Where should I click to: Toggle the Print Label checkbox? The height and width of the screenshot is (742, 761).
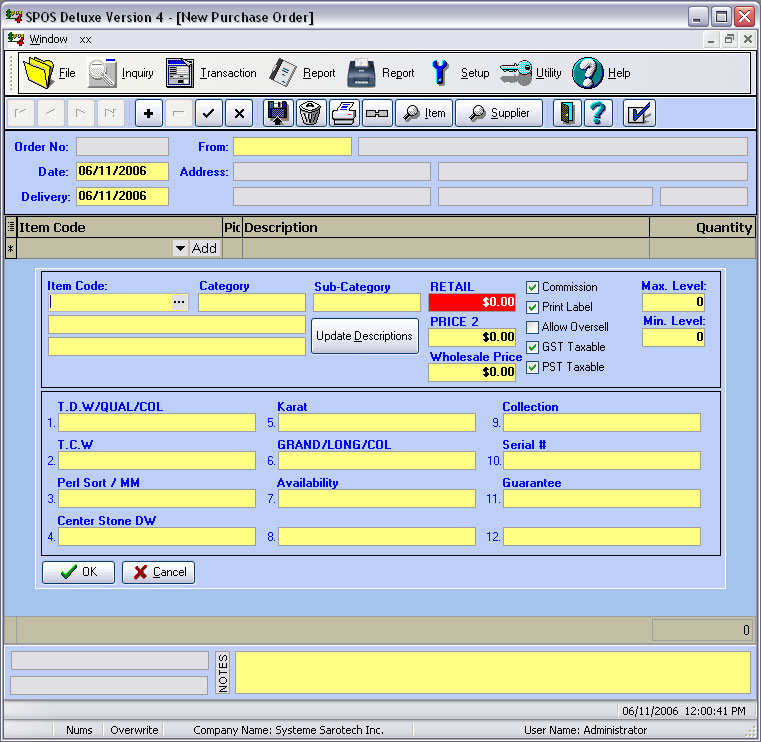click(532, 307)
